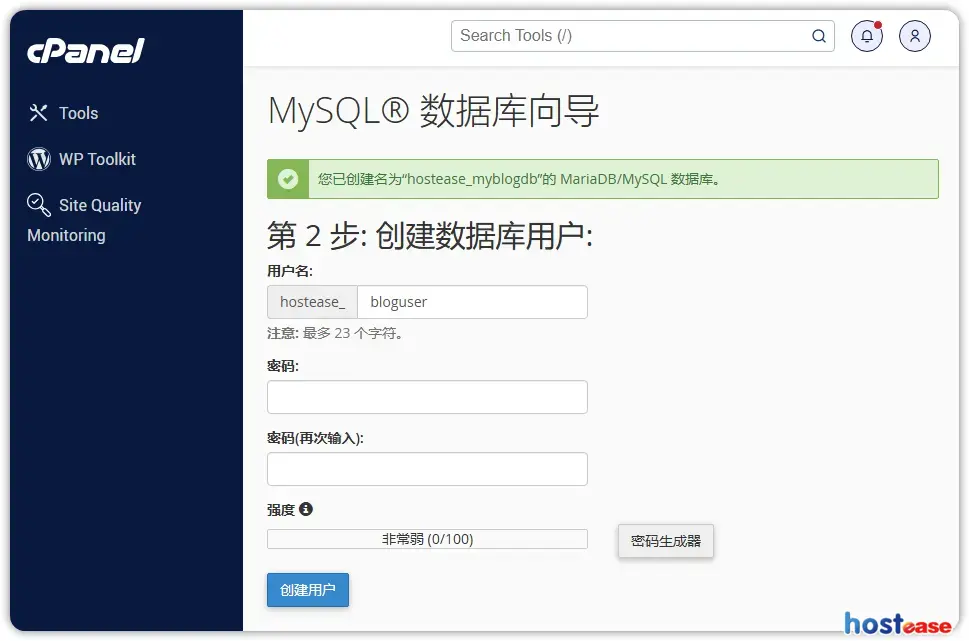Open the 密码生成器 password generator
Screen dimensions: 969x641
pyautogui.click(x=665, y=541)
